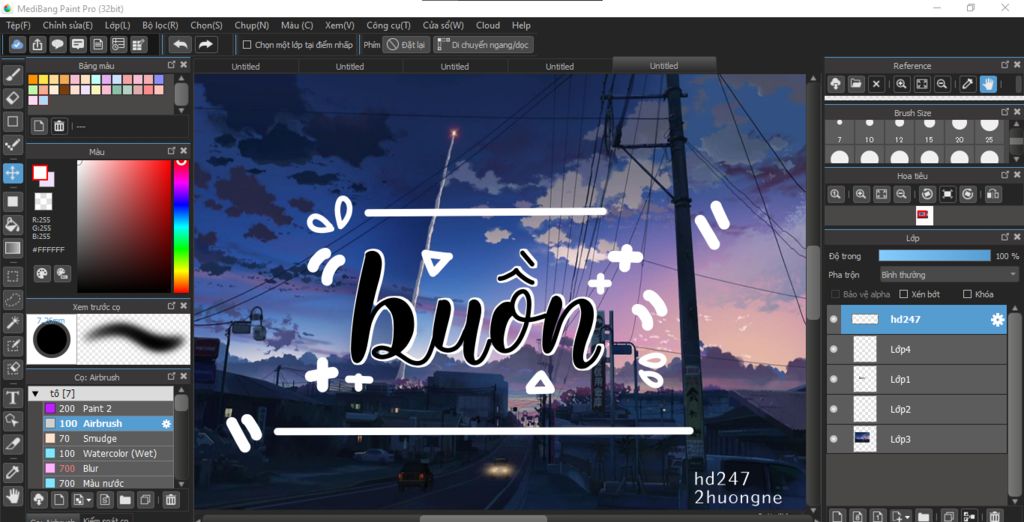Click the Redo arrow in the top toolbar
Screen dimensions: 1024x522
click(x=206, y=44)
